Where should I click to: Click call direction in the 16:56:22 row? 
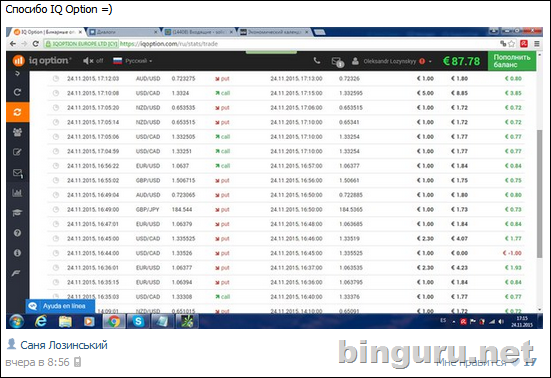[222, 166]
